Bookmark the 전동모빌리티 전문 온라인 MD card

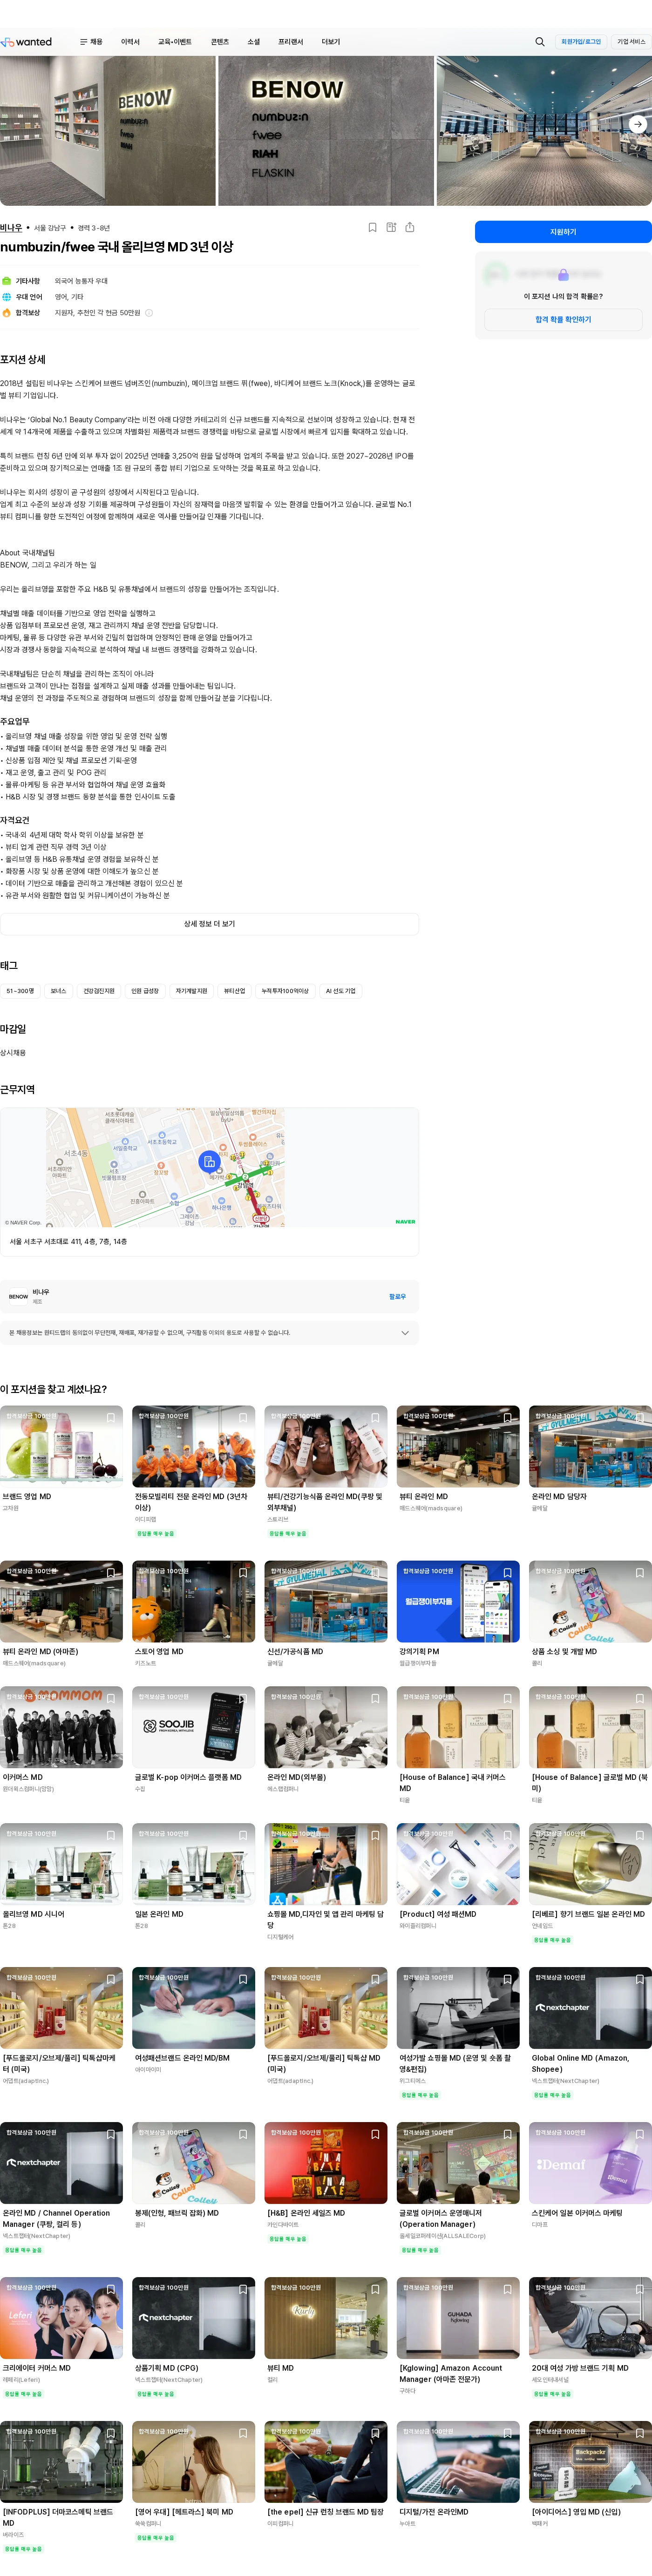(x=243, y=1418)
